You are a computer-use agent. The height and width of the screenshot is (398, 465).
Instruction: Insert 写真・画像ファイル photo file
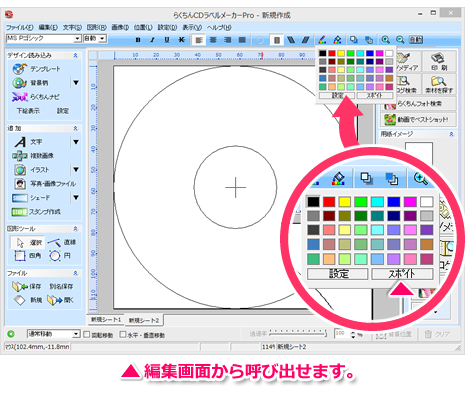pyautogui.click(x=45, y=184)
